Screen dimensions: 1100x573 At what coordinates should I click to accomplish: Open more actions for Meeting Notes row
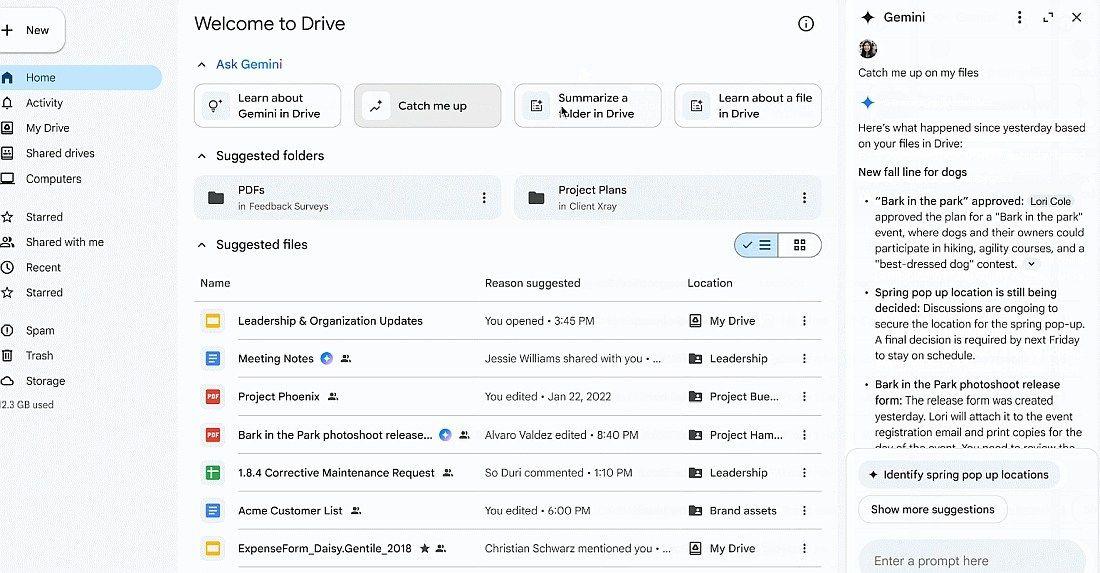[804, 358]
